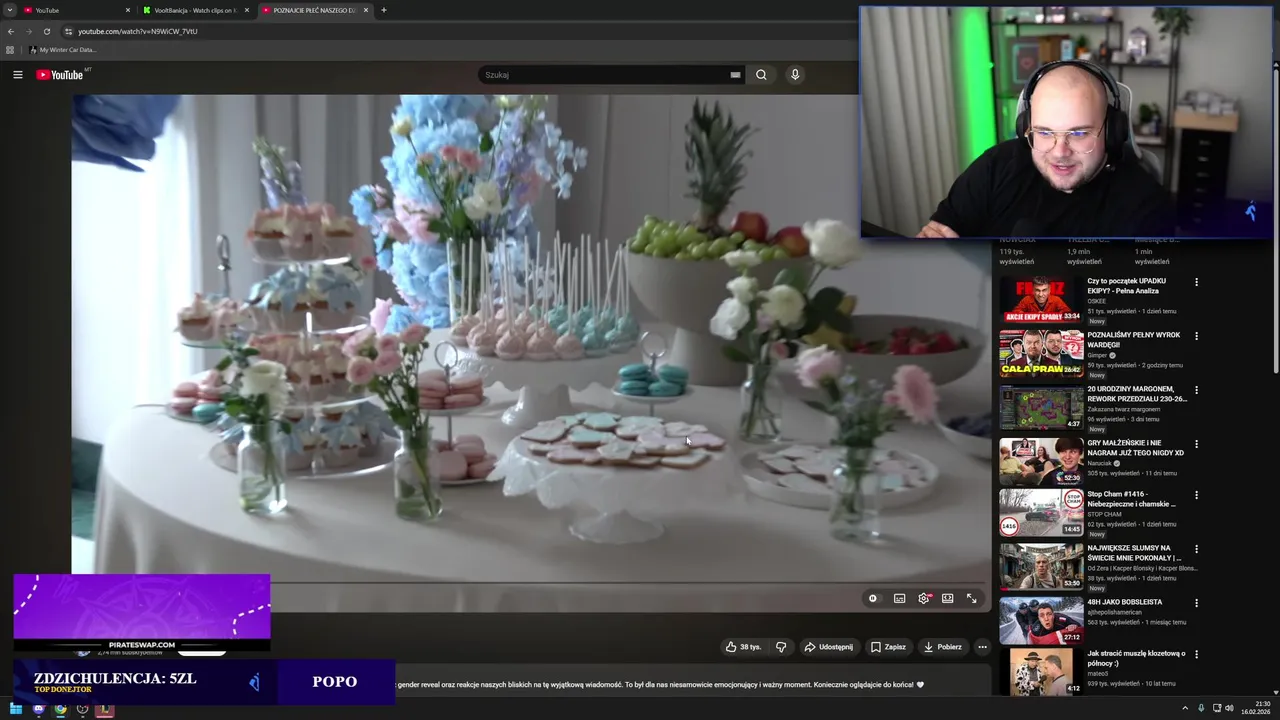Dislike the video with thumbs down
The width and height of the screenshot is (1280, 720).
click(x=781, y=647)
